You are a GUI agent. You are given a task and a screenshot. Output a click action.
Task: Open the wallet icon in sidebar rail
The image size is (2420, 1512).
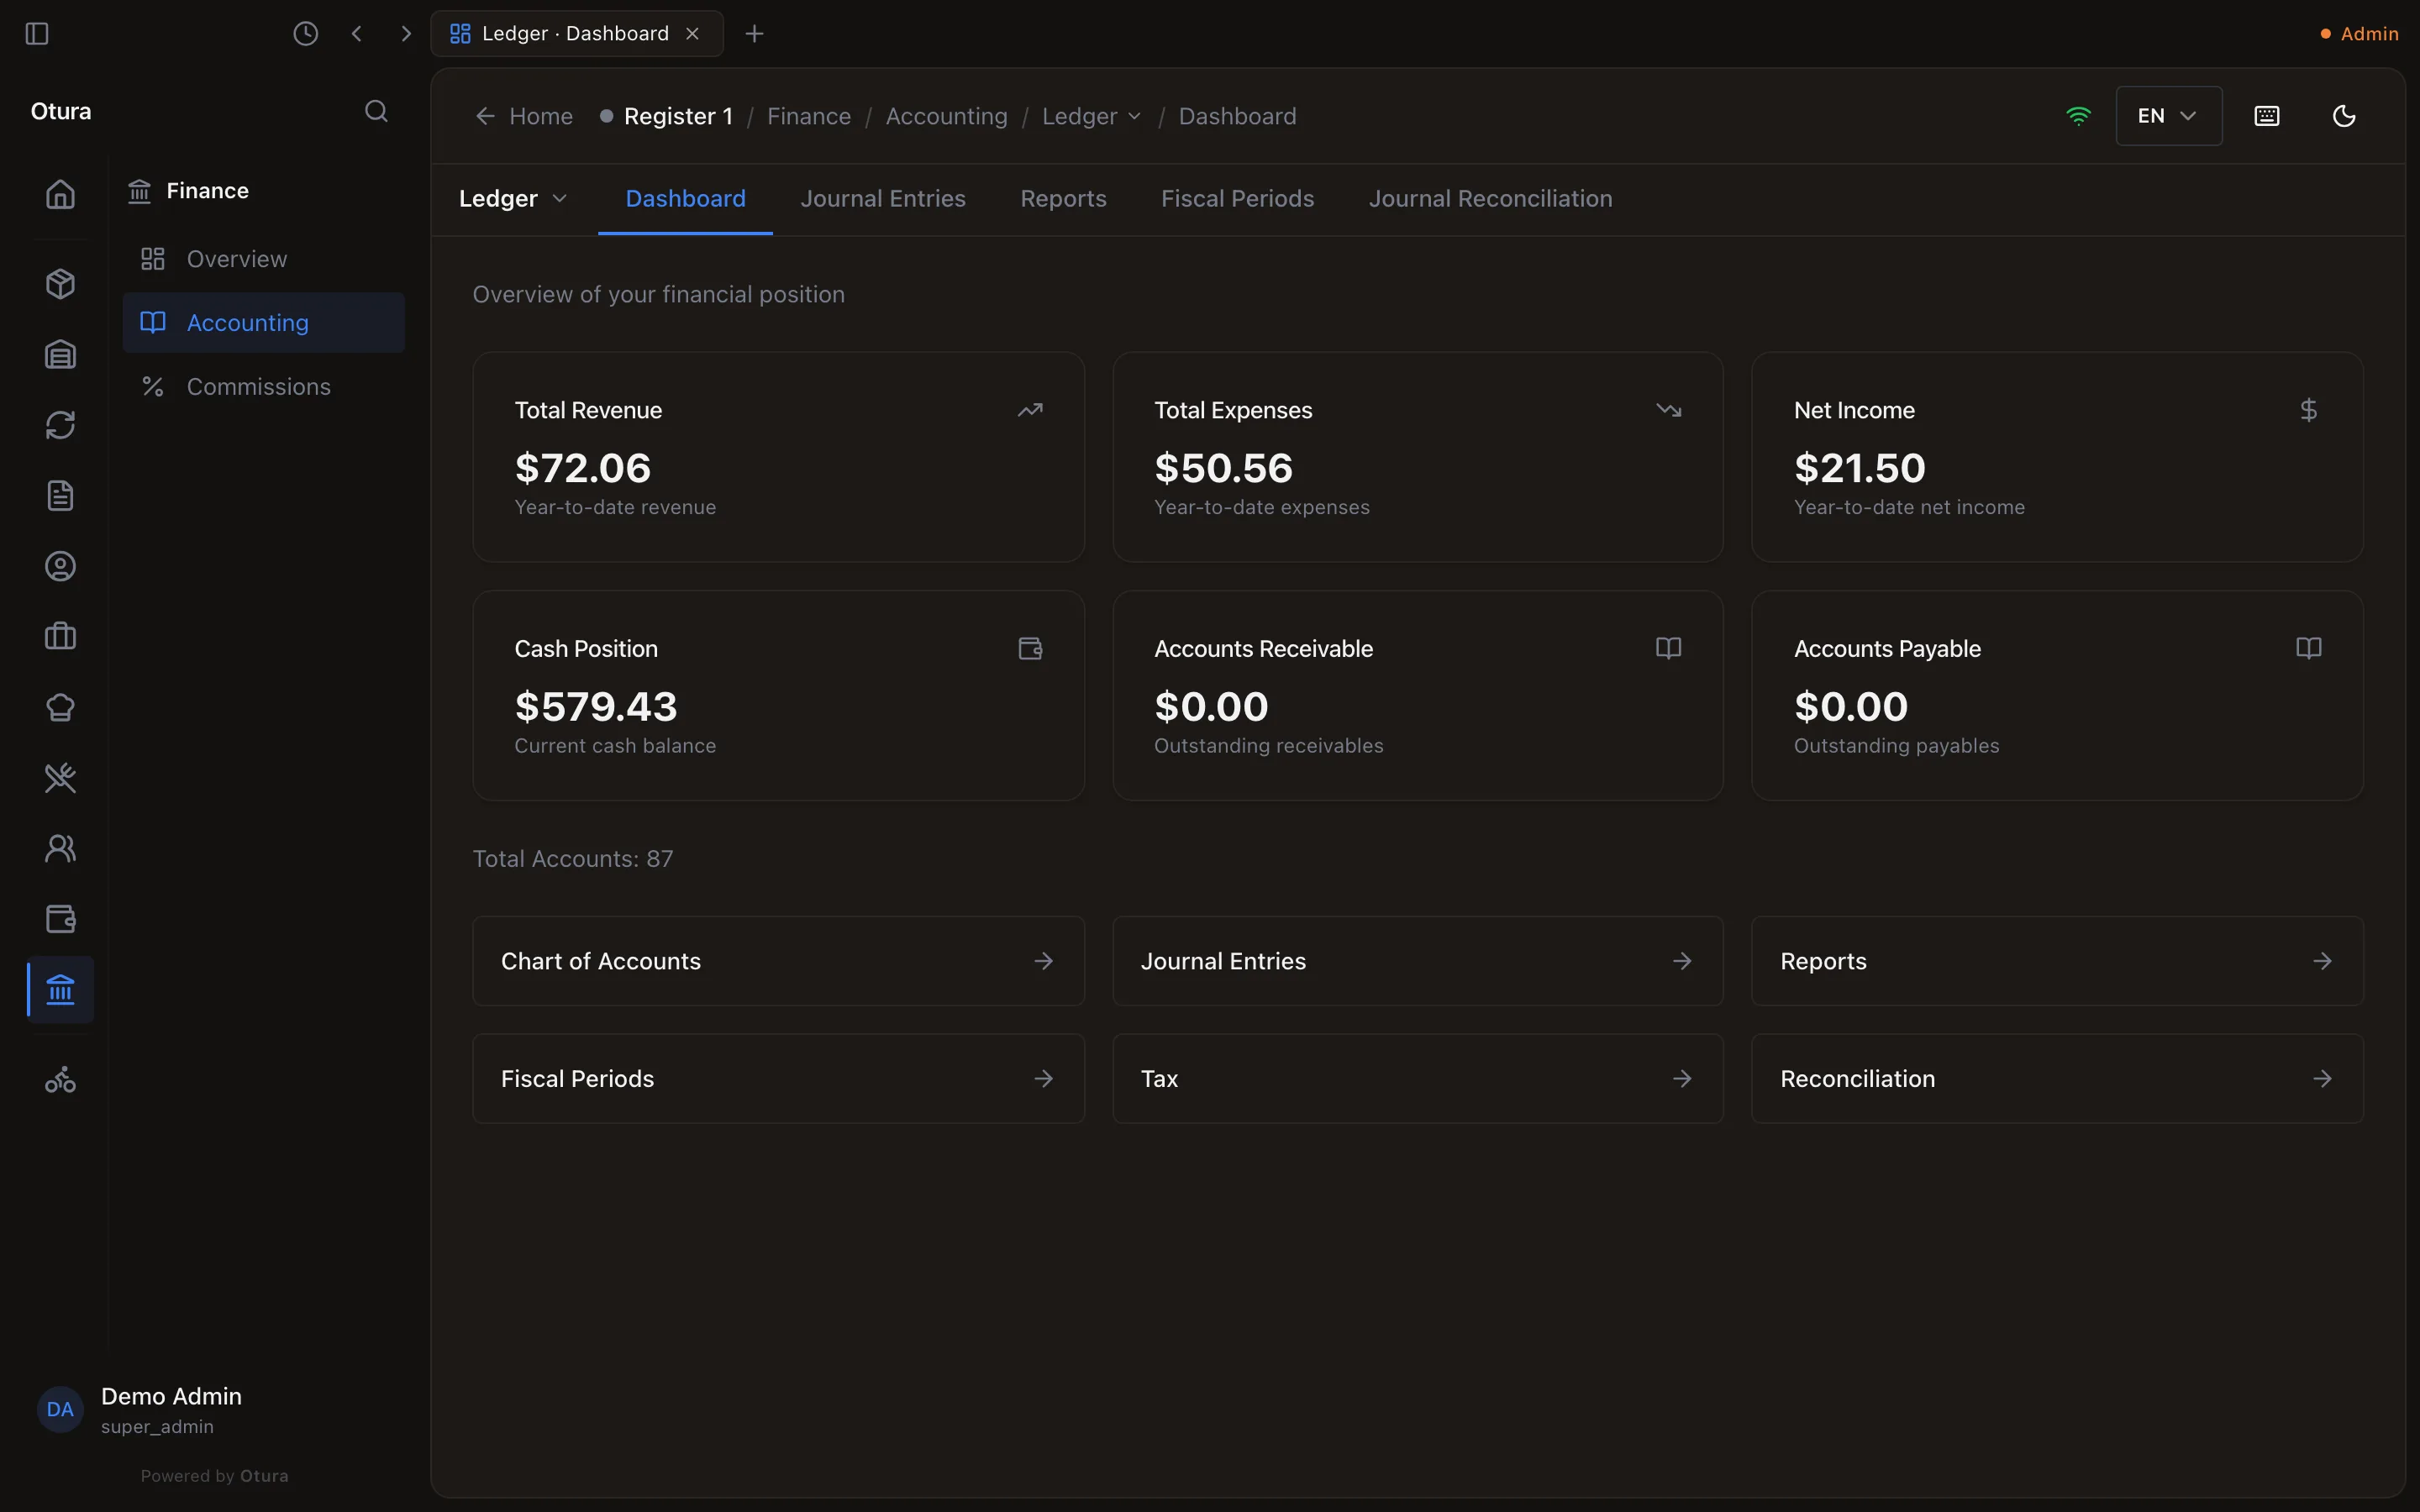pos(60,919)
